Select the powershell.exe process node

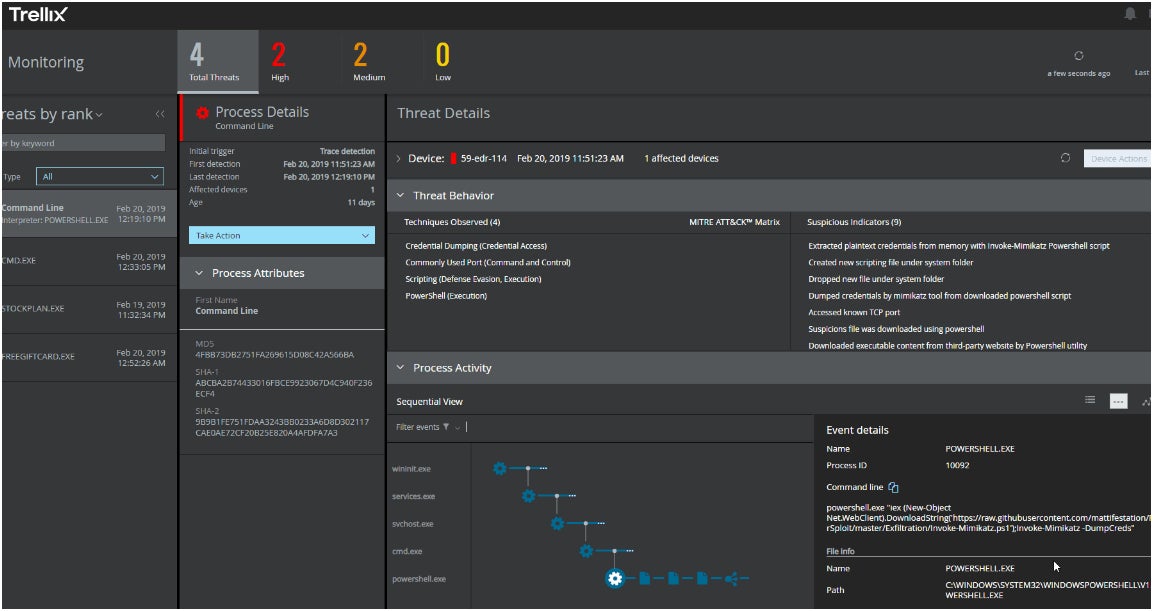point(614,578)
